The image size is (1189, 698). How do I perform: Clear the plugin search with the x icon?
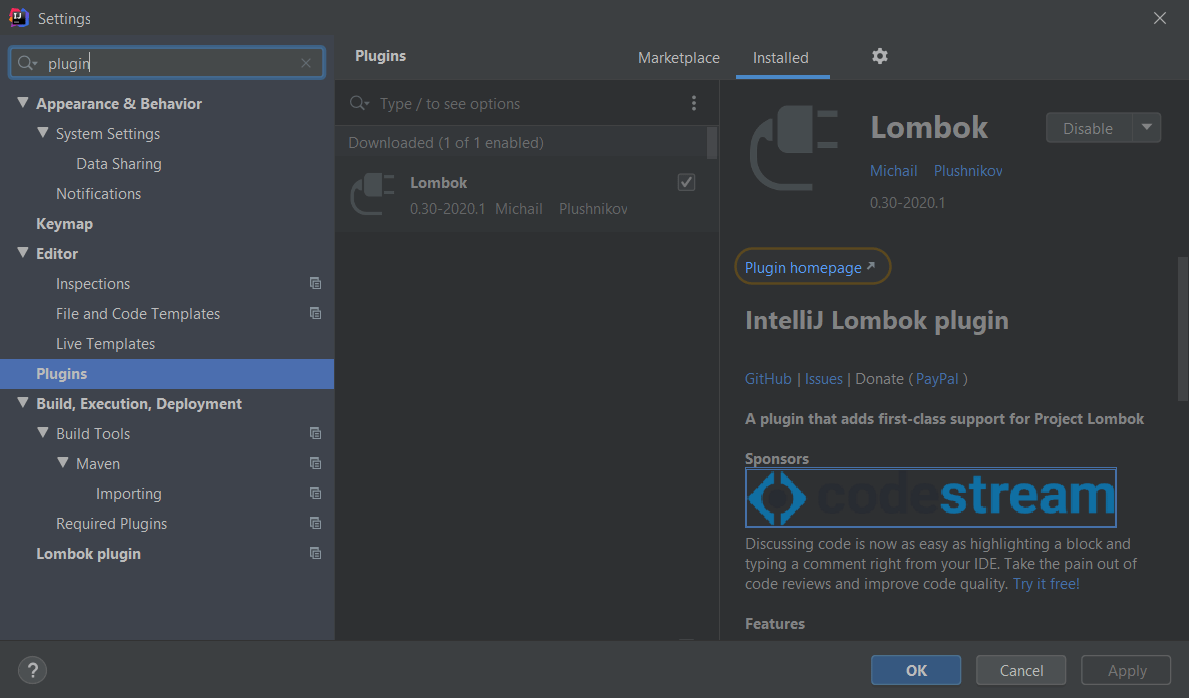tap(305, 62)
